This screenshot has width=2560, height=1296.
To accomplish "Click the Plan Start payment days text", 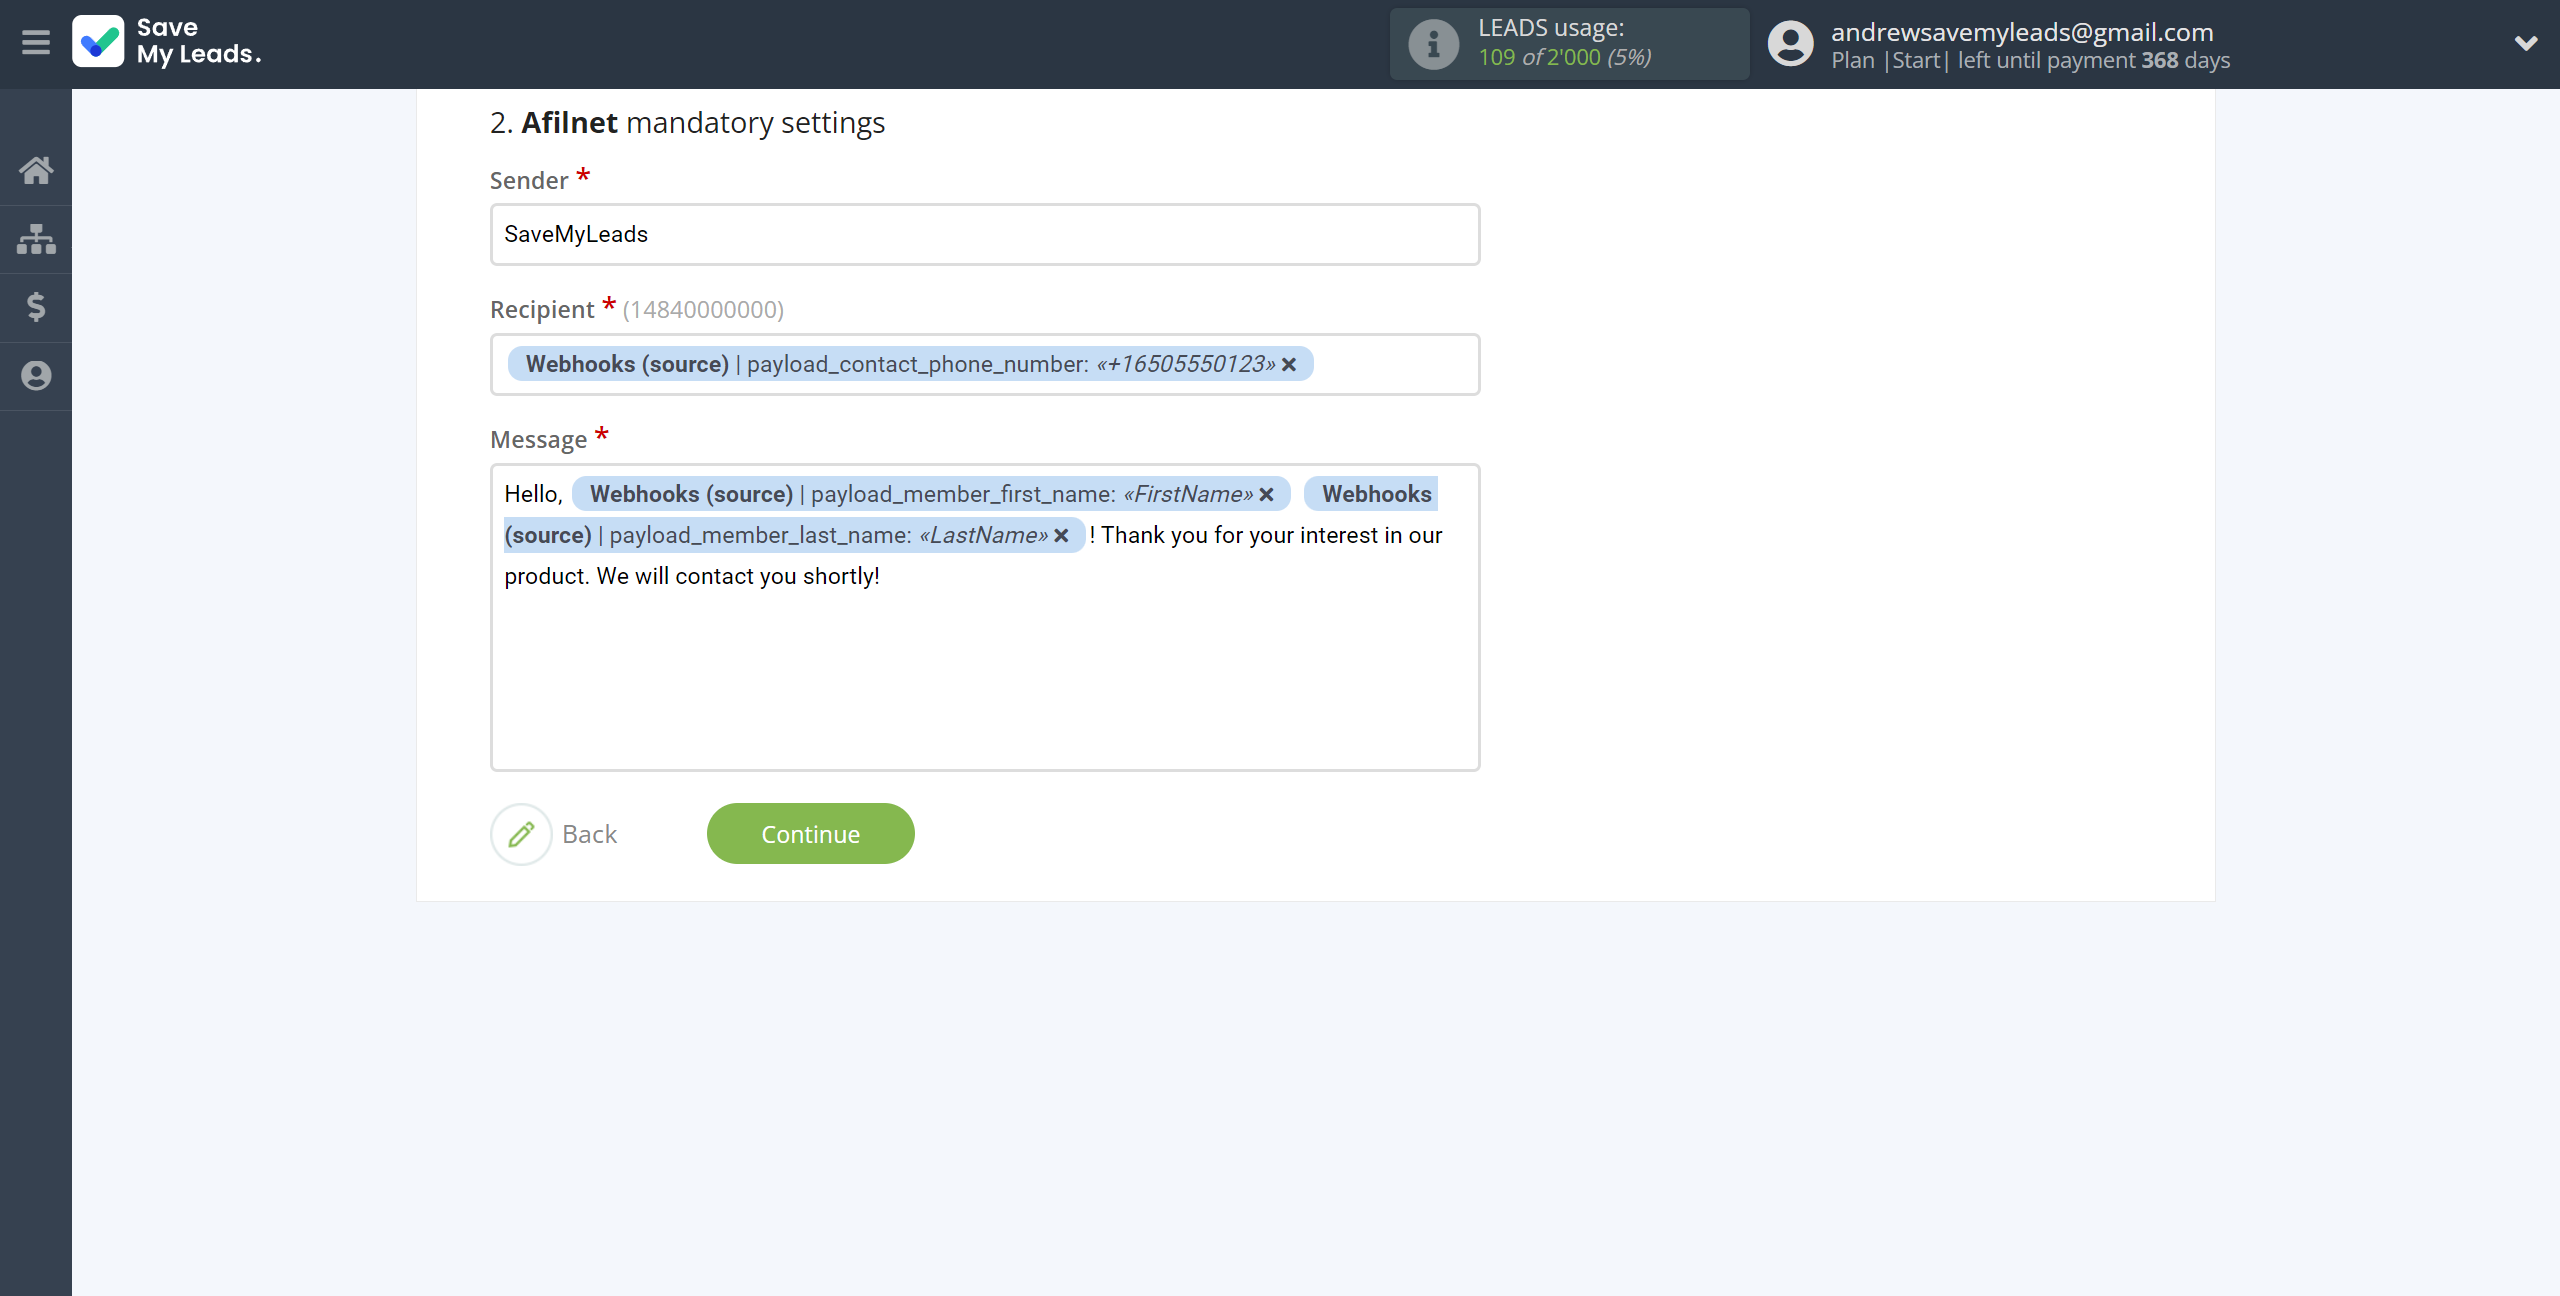I will (2030, 61).
